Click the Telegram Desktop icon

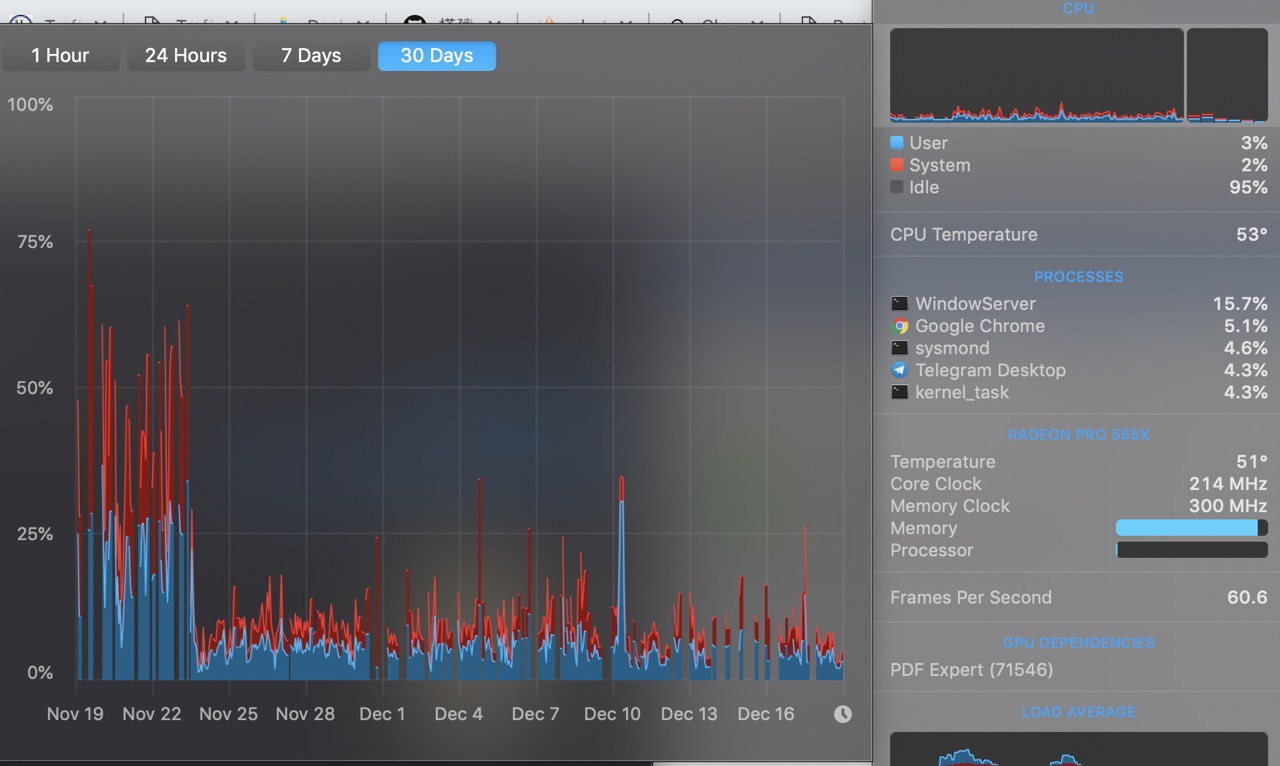[900, 370]
